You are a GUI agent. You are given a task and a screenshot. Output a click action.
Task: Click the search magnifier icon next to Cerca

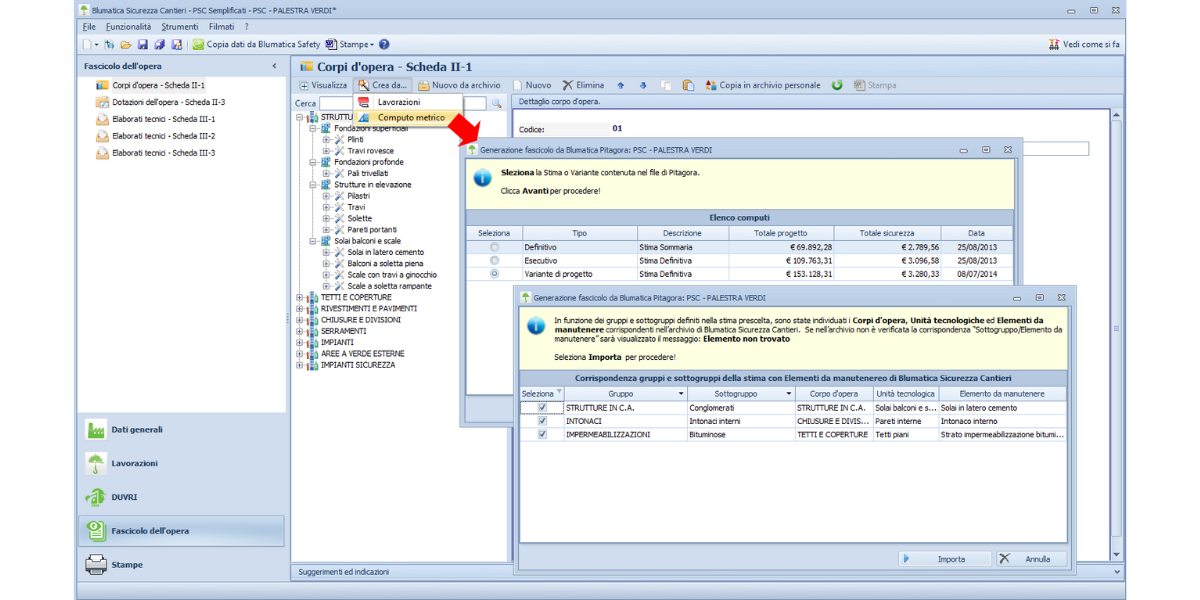click(496, 103)
